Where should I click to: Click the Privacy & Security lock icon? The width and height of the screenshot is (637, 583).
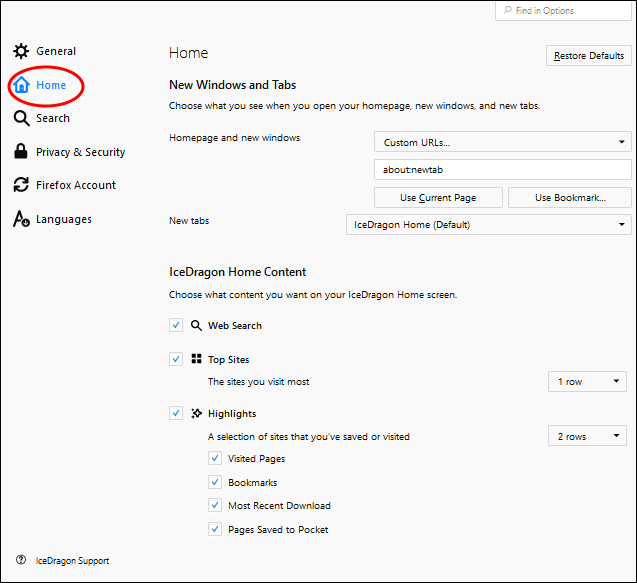coord(21,151)
